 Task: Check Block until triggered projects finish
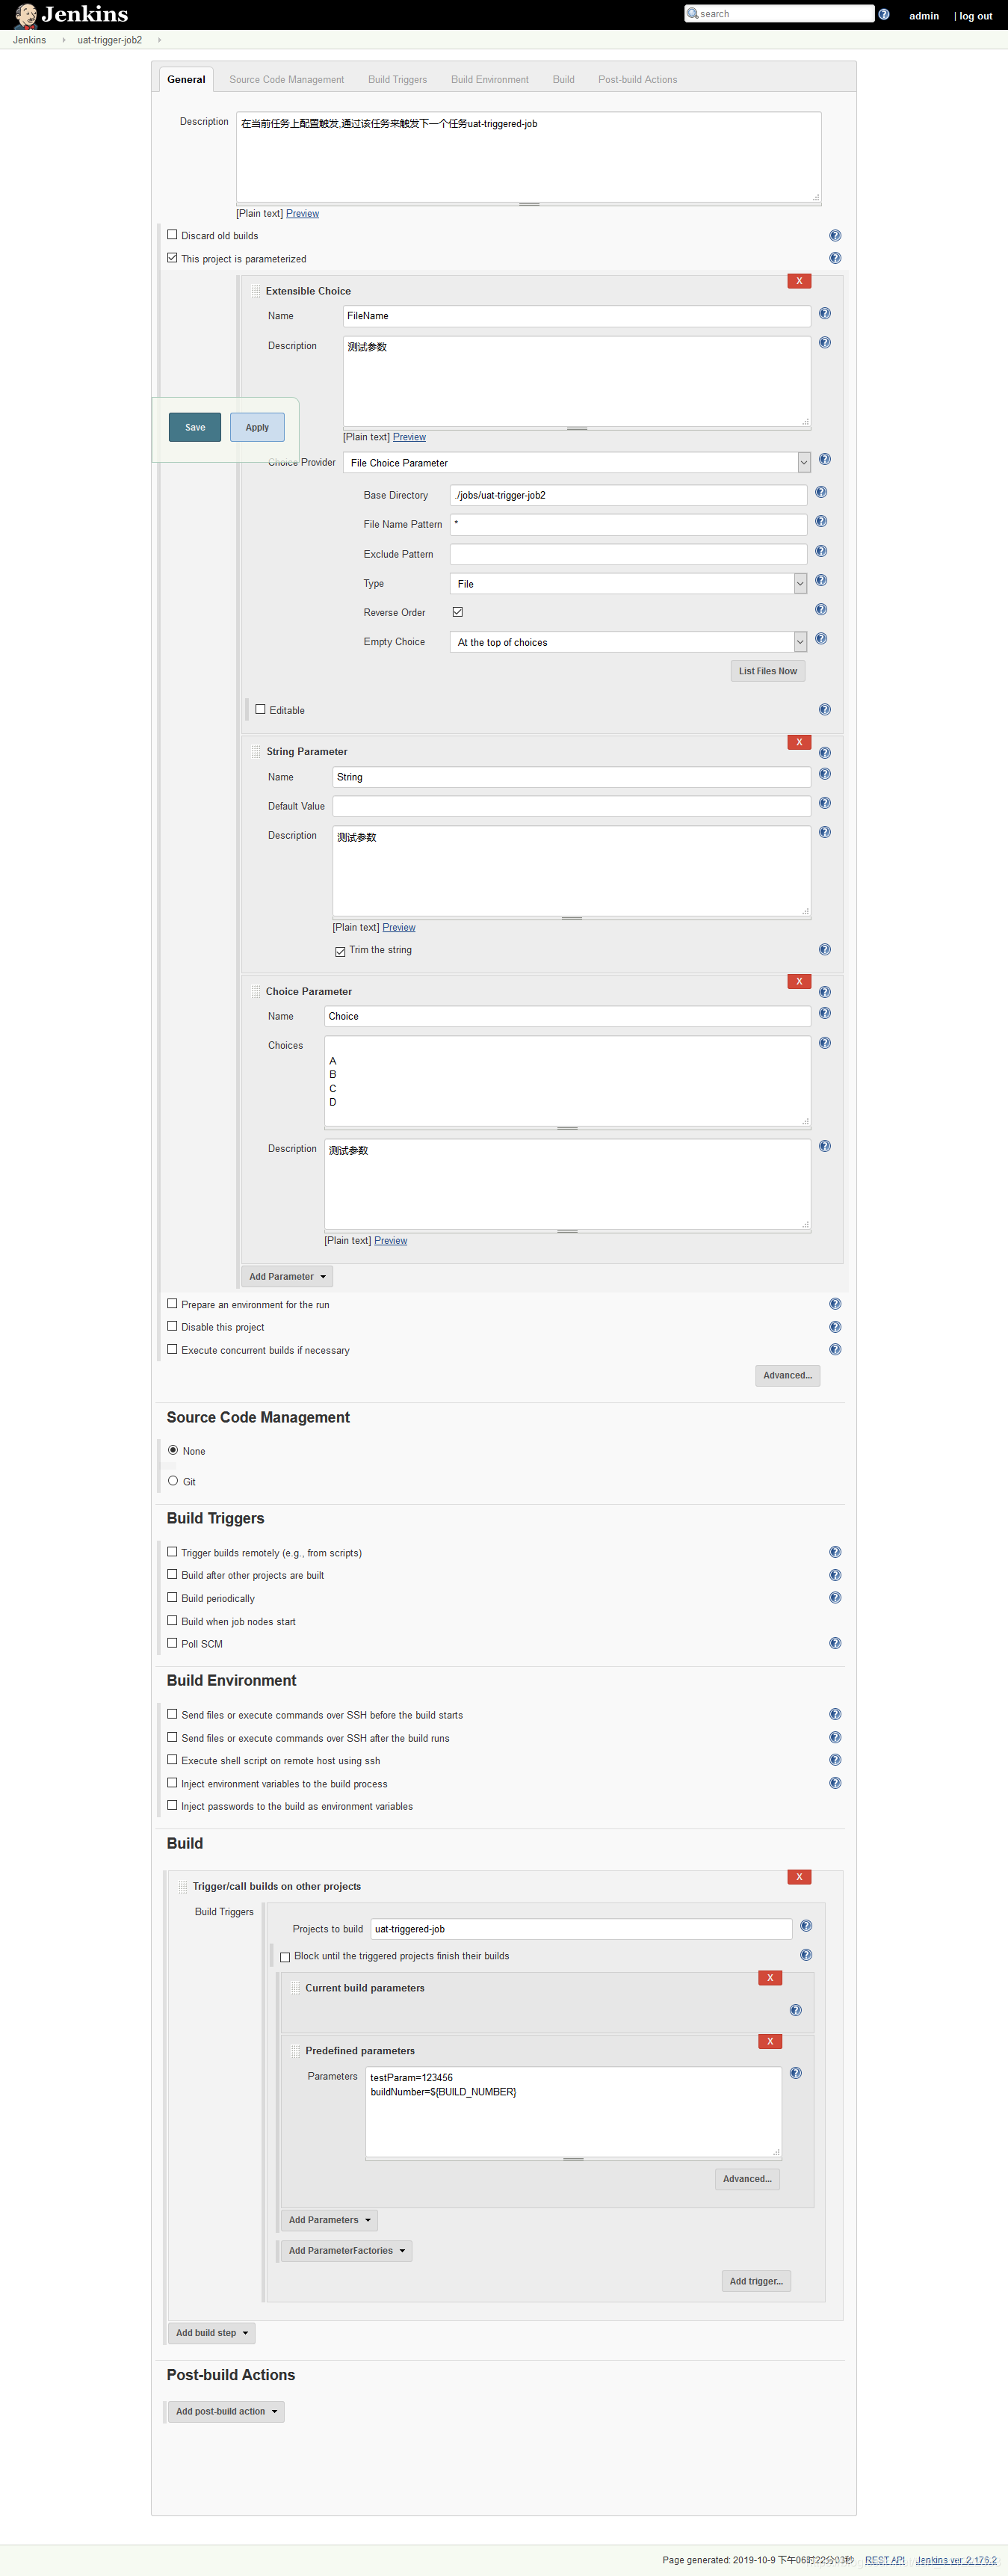tap(285, 1957)
